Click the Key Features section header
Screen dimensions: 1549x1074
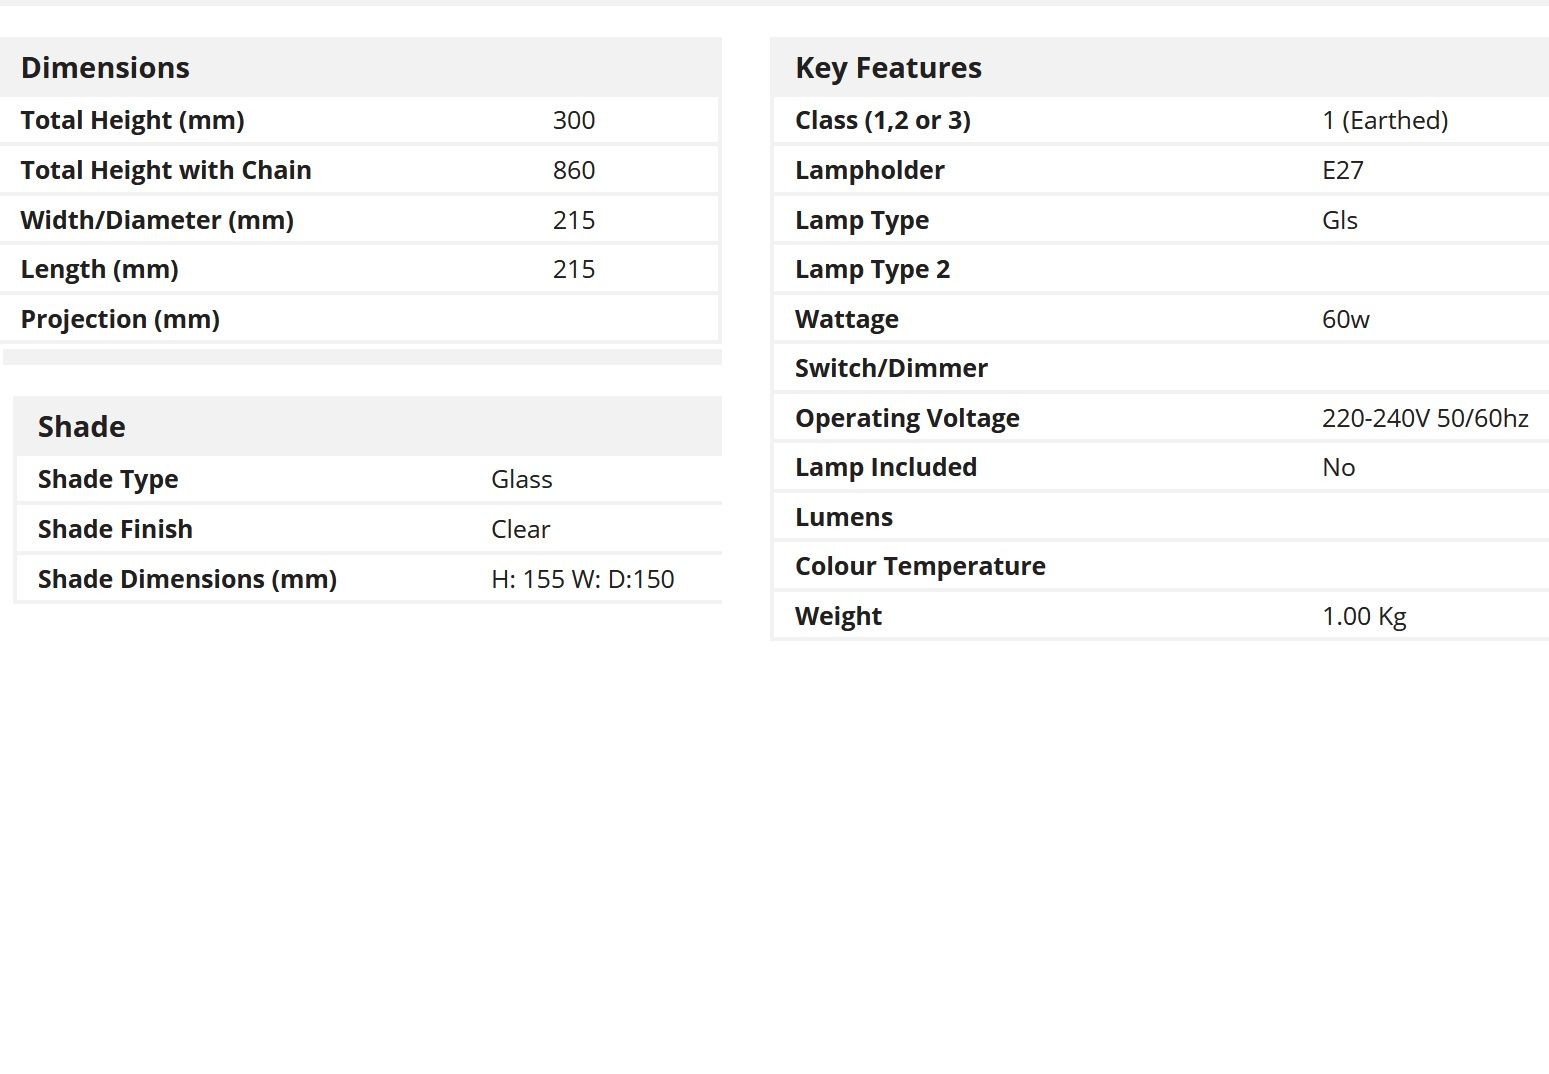coord(888,68)
